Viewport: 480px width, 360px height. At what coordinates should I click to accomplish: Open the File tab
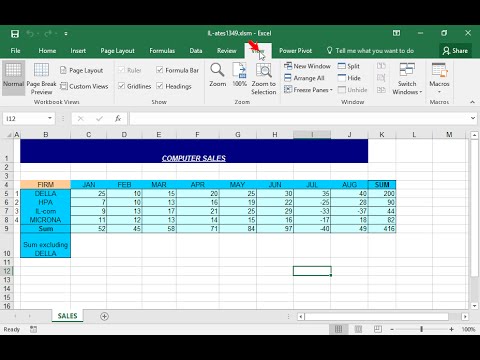click(x=15, y=51)
